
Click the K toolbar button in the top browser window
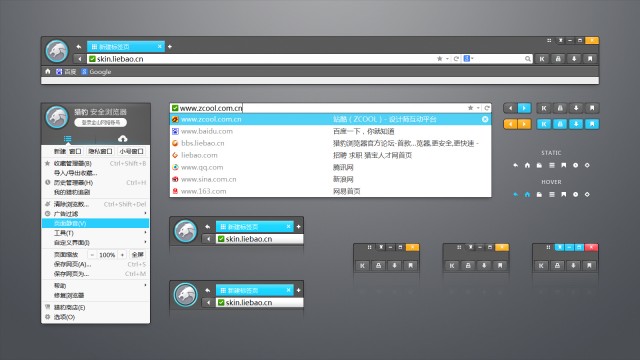click(542, 59)
